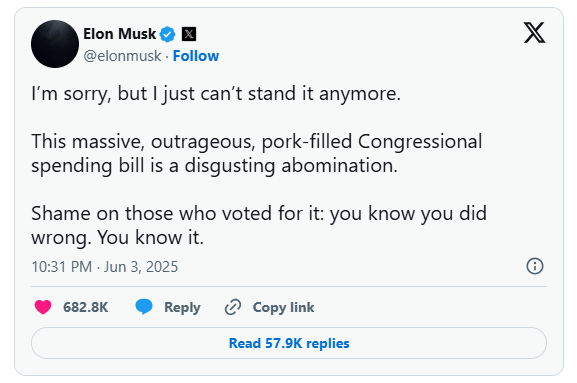577x383 pixels.
Task: Click the X logo in top-right corner
Action: pos(534,33)
